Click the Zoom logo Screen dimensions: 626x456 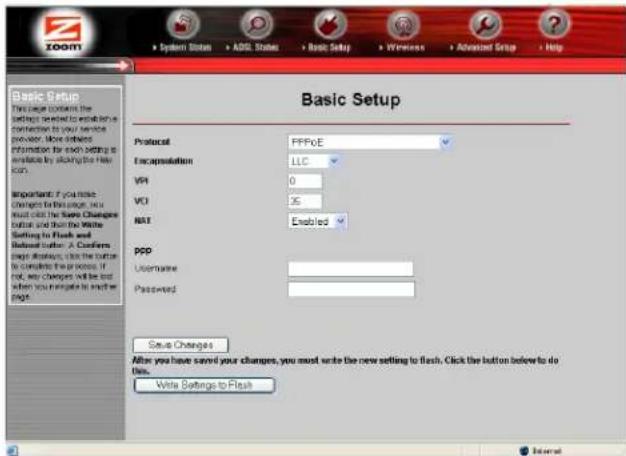tap(63, 32)
